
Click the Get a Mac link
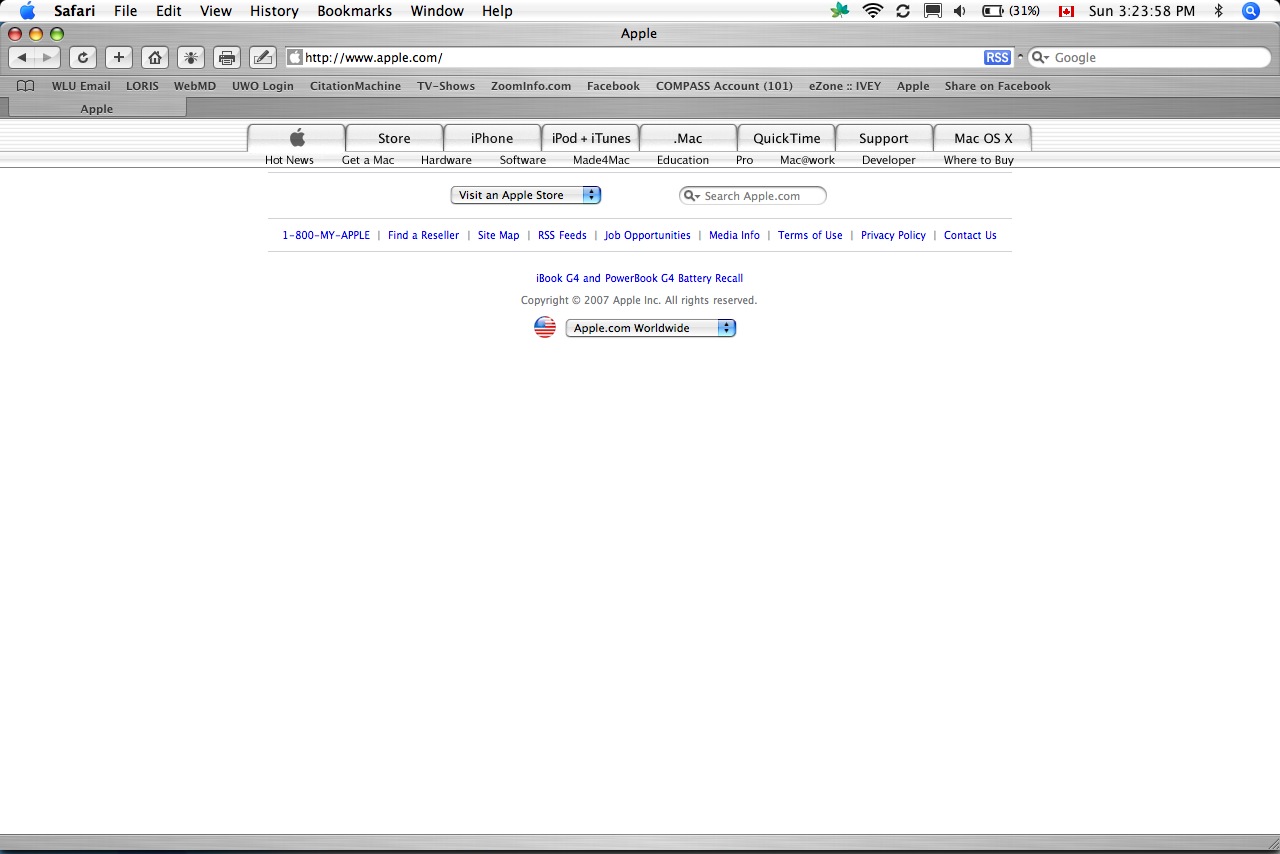[x=368, y=160]
